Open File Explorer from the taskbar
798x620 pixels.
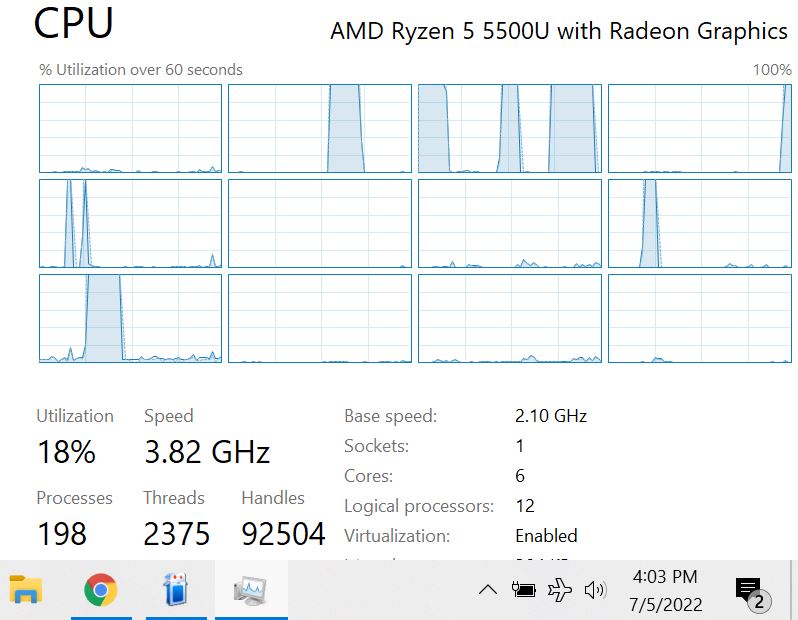(25, 589)
